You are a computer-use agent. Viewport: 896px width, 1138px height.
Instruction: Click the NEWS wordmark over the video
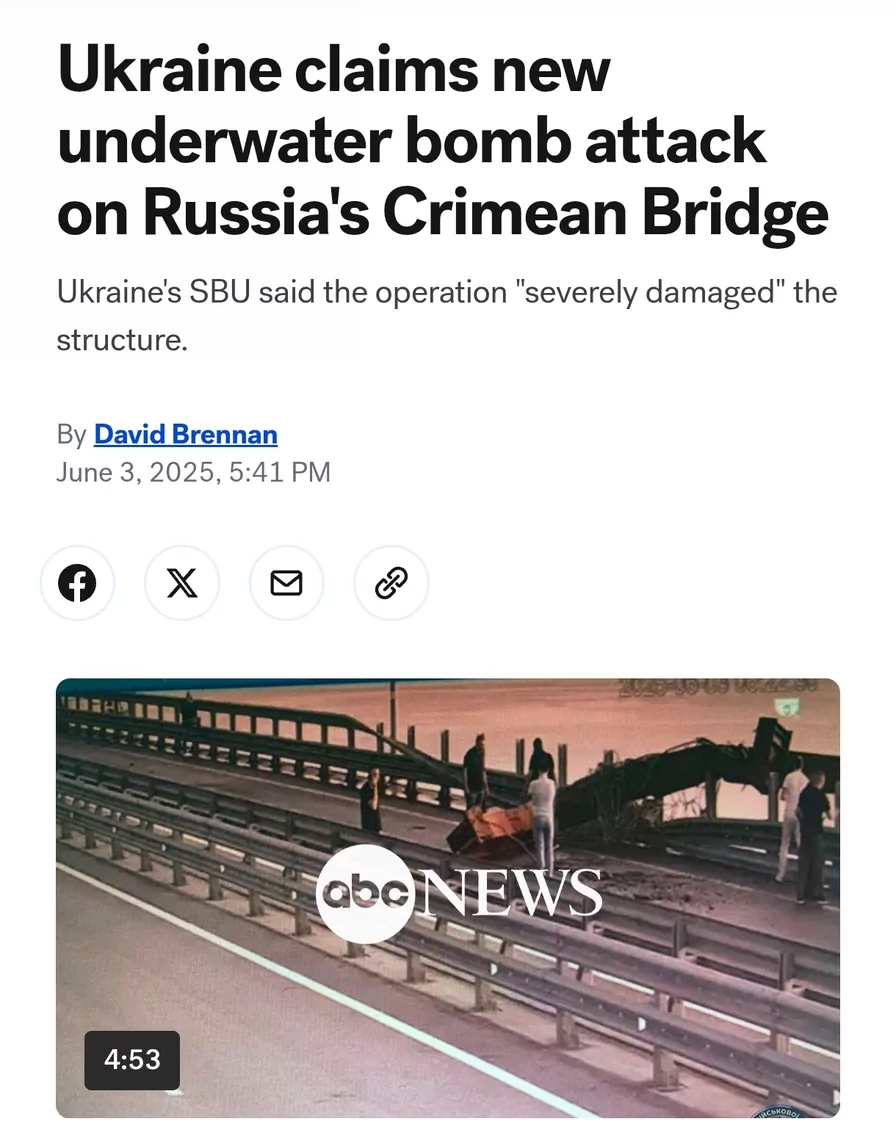(x=510, y=893)
